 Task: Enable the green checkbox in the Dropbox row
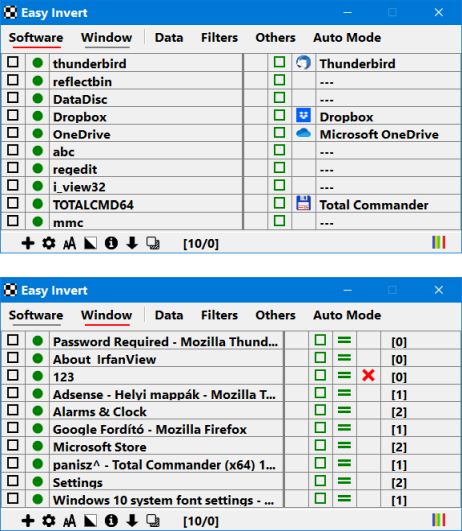[279, 115]
